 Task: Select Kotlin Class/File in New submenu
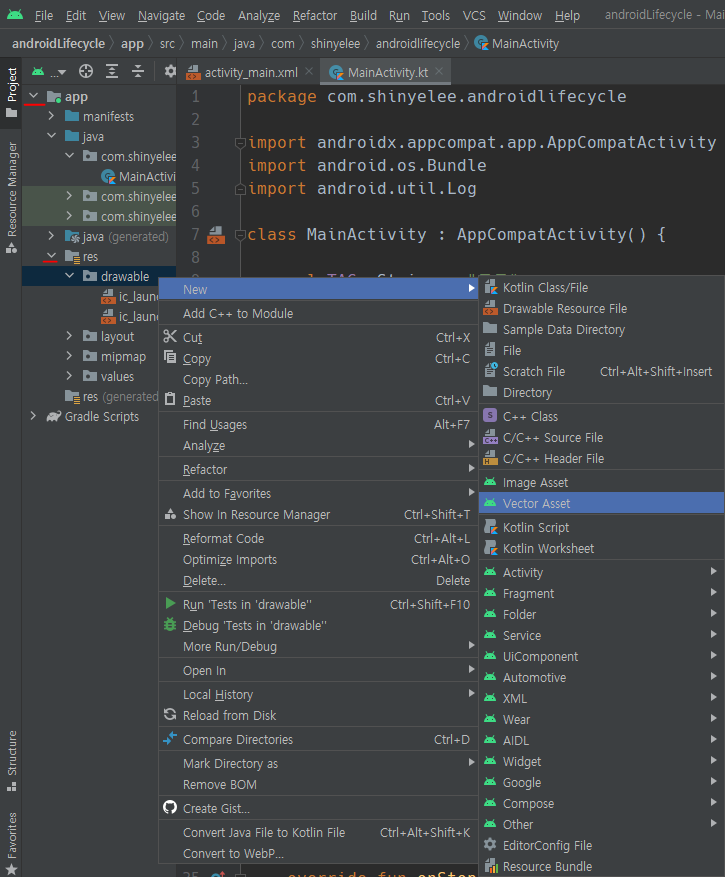[x=601, y=287]
